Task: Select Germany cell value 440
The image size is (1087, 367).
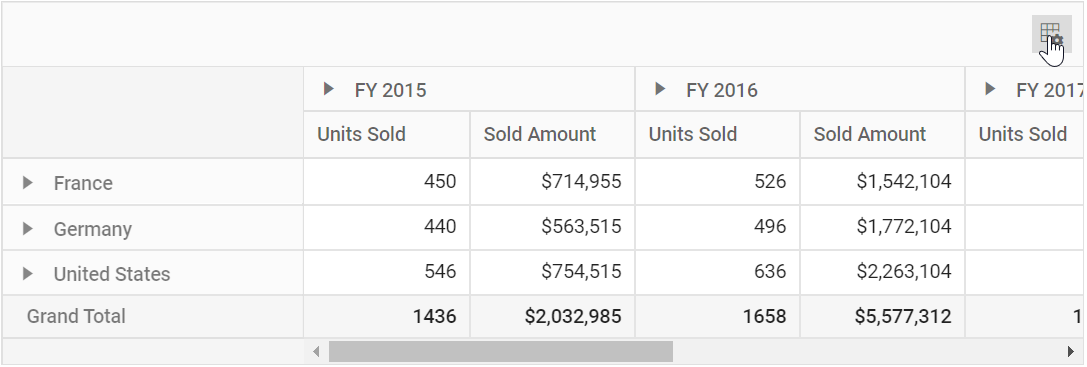Action: [x=387, y=227]
